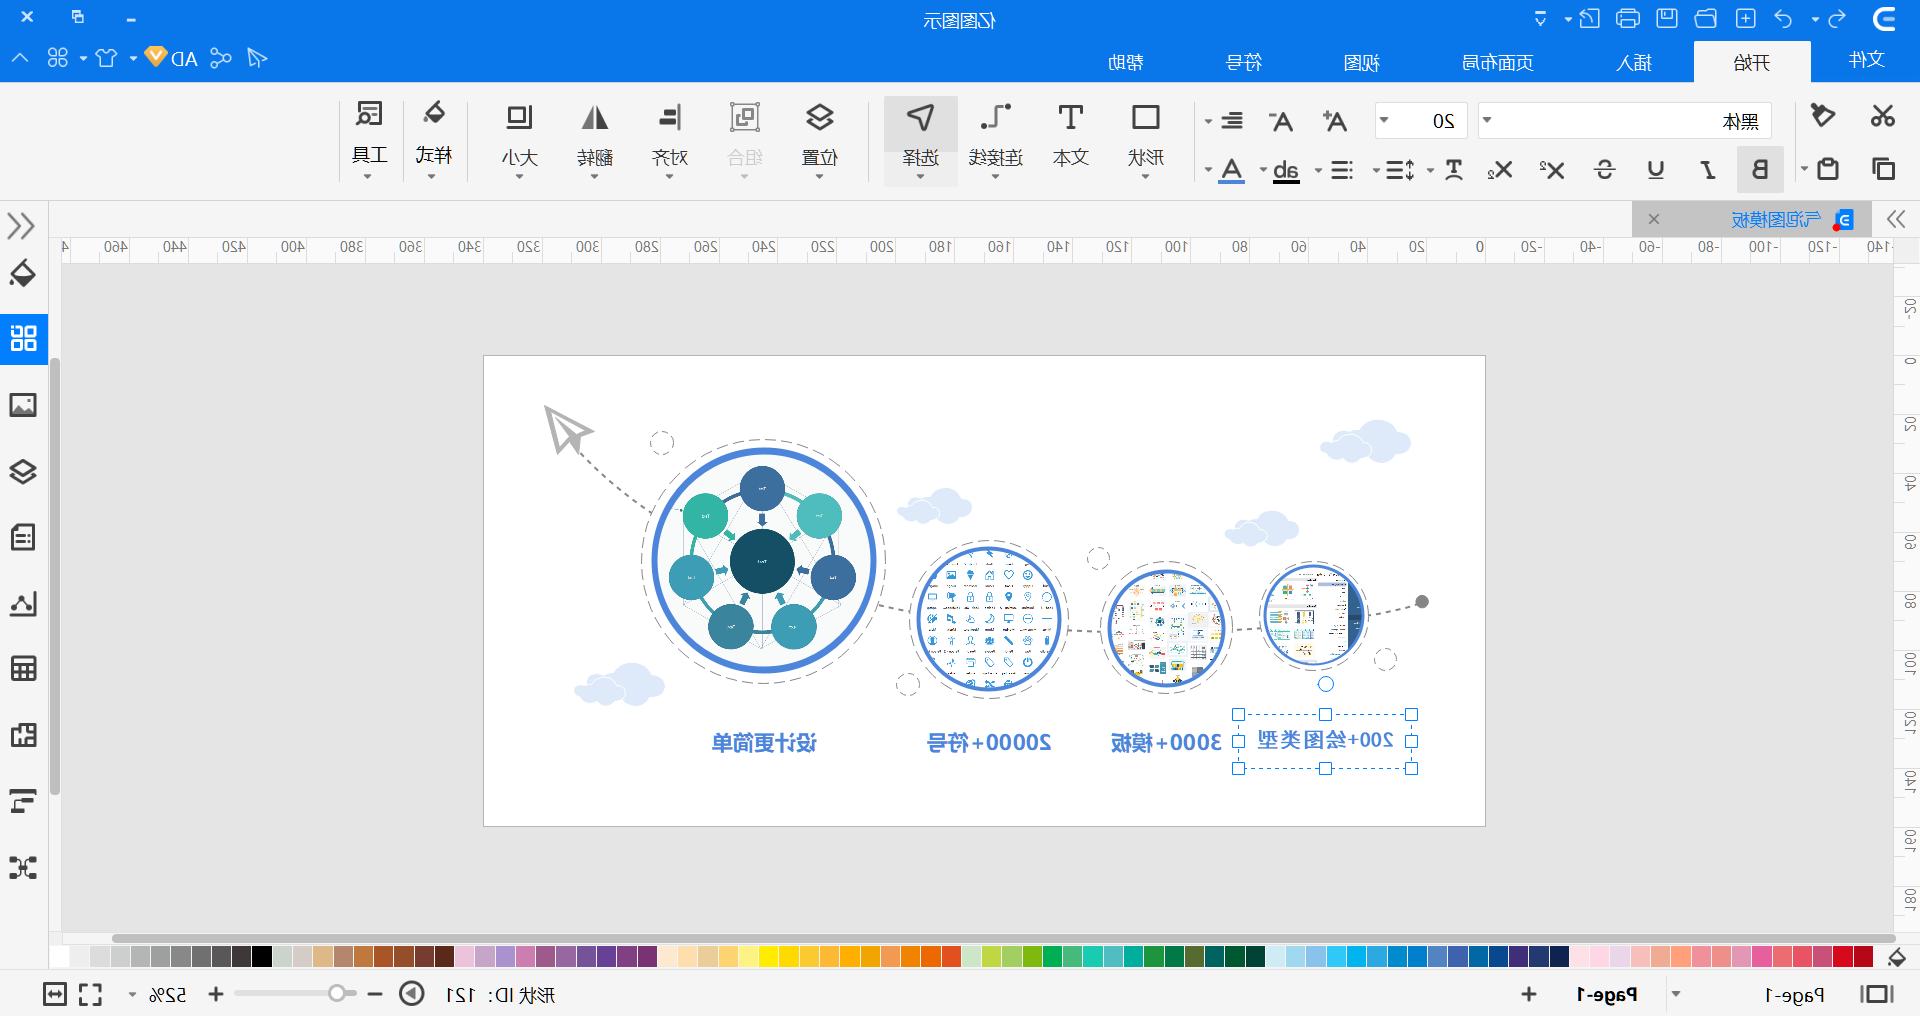The width and height of the screenshot is (1920, 1016).
Task: Toggle Italic formatting
Action: click(x=1708, y=169)
